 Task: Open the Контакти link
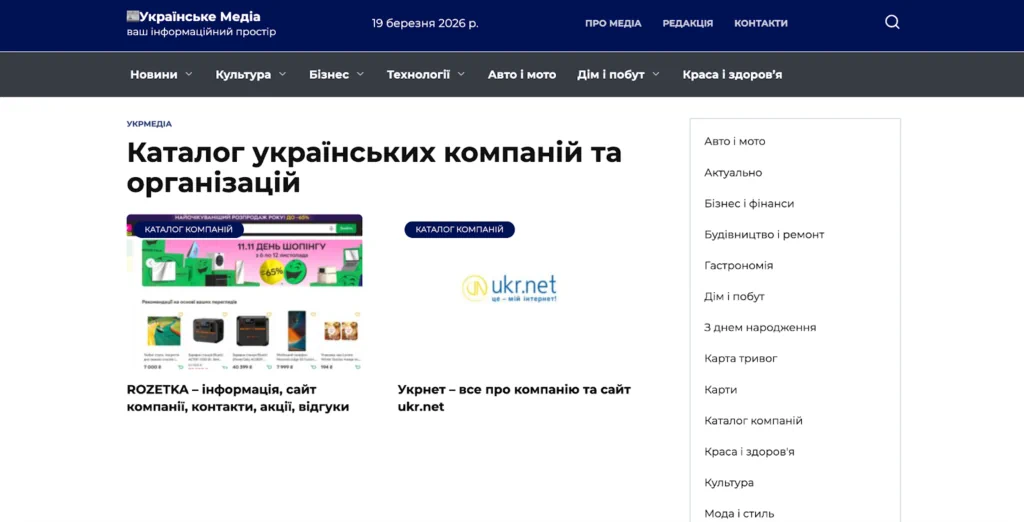760,23
